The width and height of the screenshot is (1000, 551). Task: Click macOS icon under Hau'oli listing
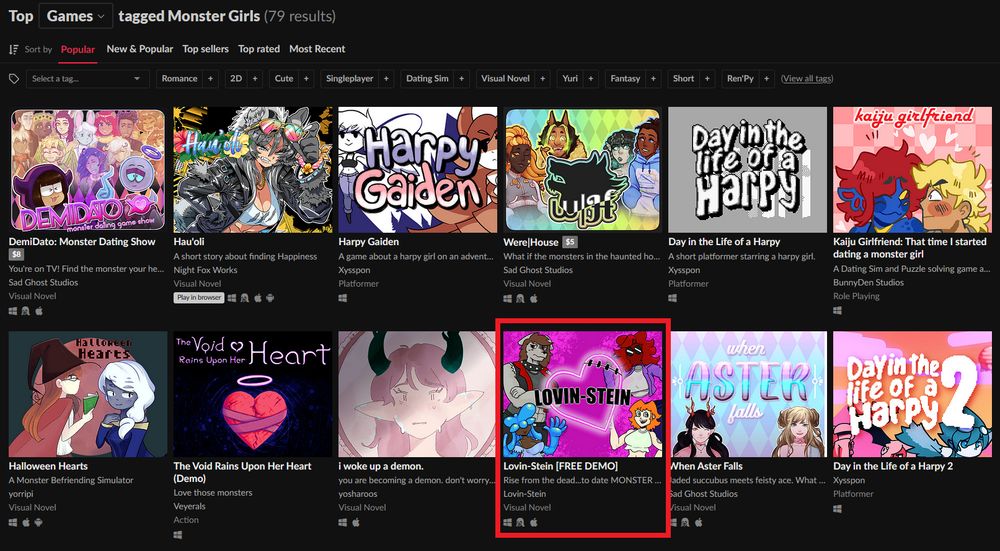click(x=258, y=298)
